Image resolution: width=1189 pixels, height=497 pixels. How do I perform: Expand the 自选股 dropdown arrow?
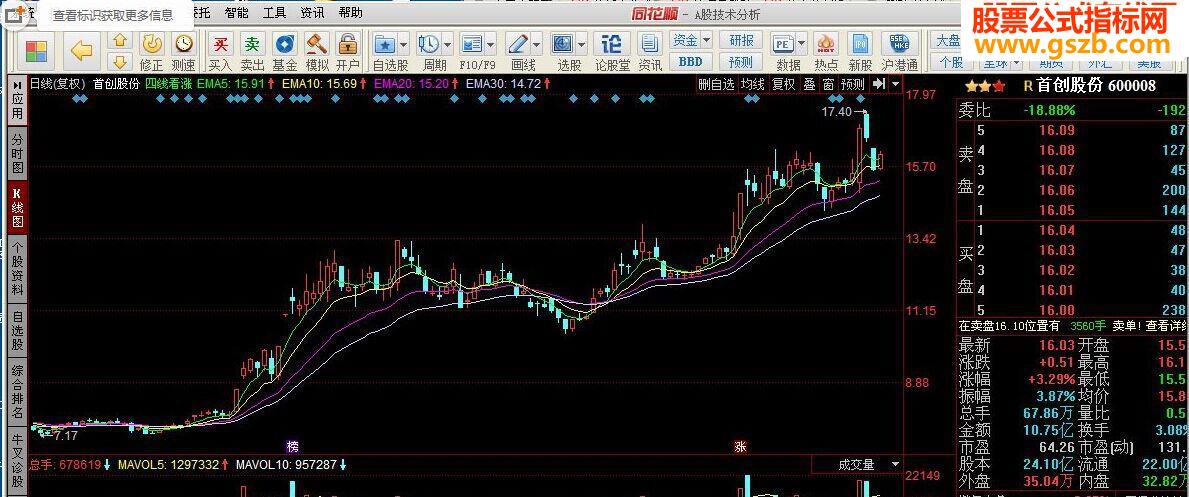(403, 44)
